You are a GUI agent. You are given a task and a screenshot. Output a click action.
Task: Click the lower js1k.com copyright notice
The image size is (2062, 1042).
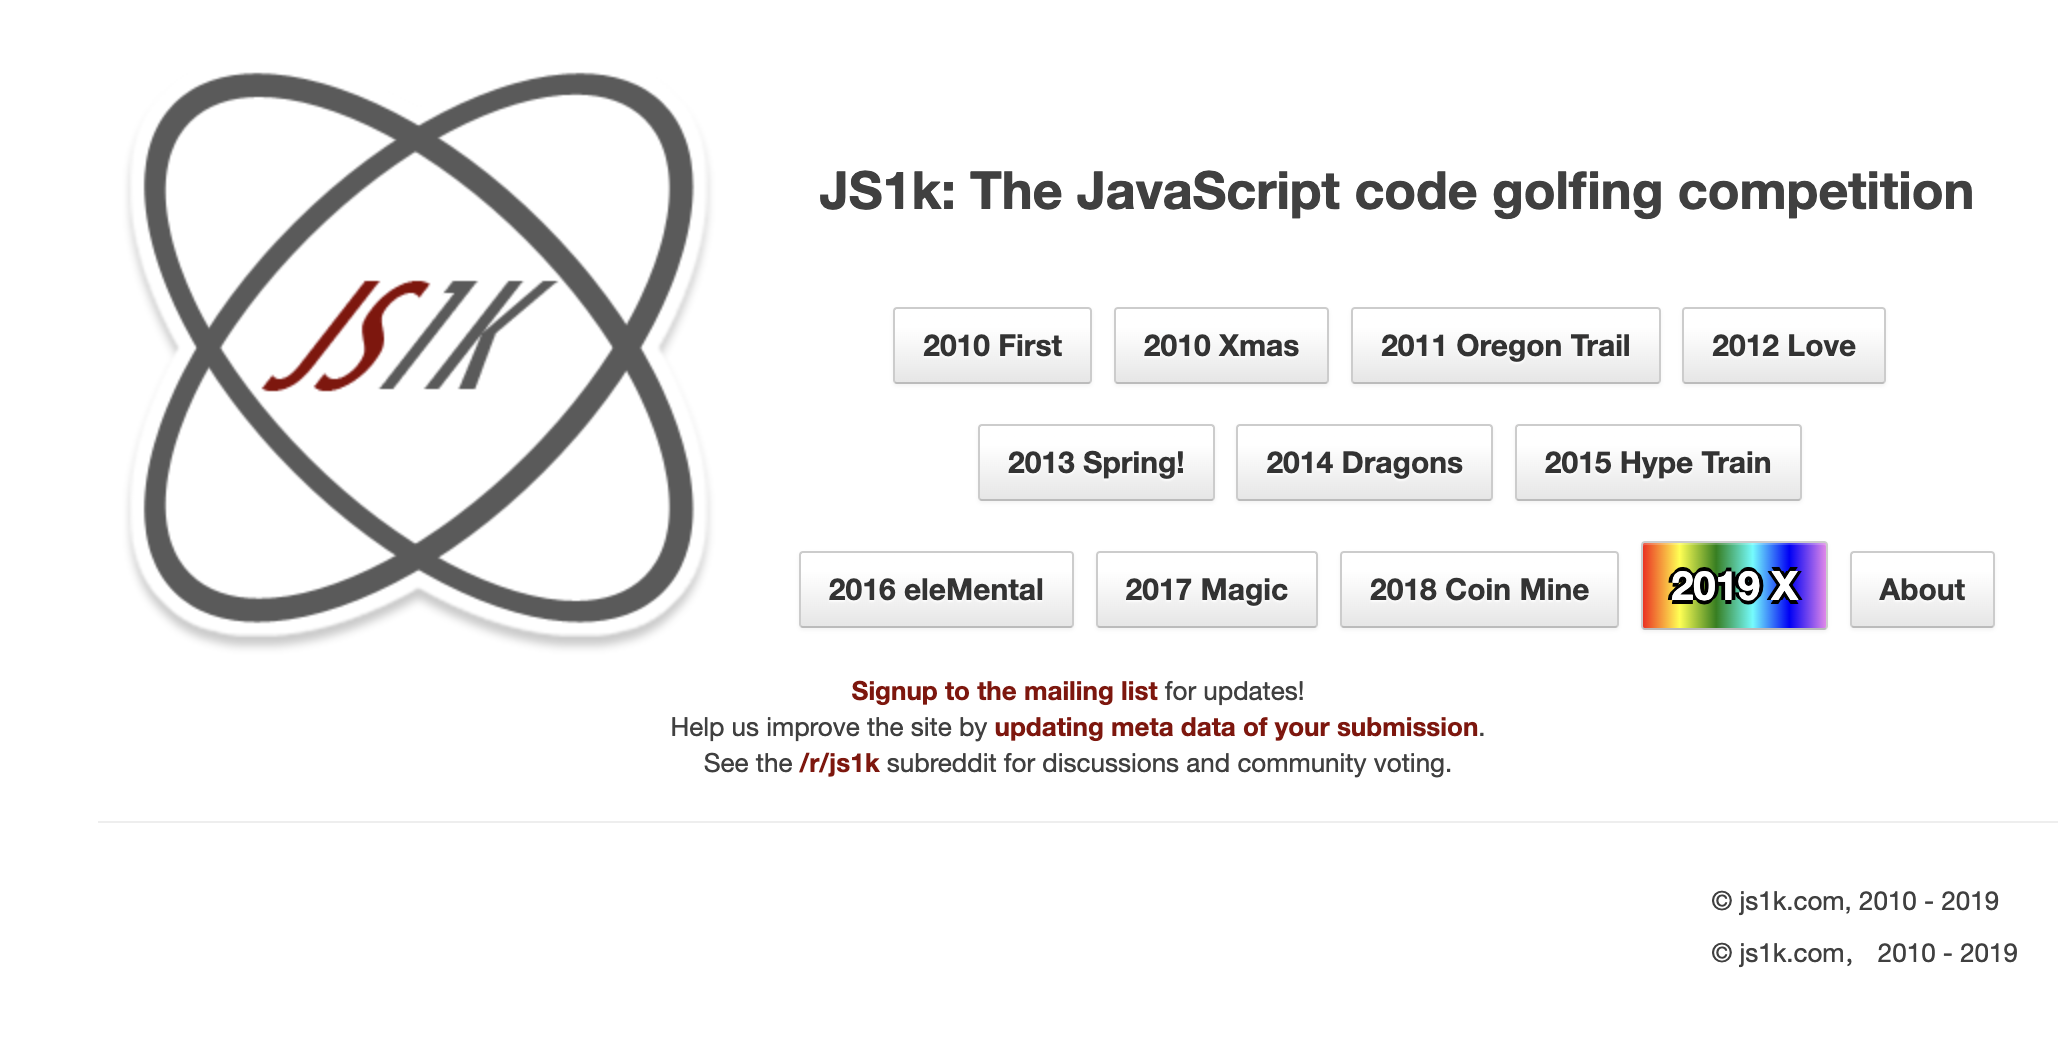coord(1863,953)
